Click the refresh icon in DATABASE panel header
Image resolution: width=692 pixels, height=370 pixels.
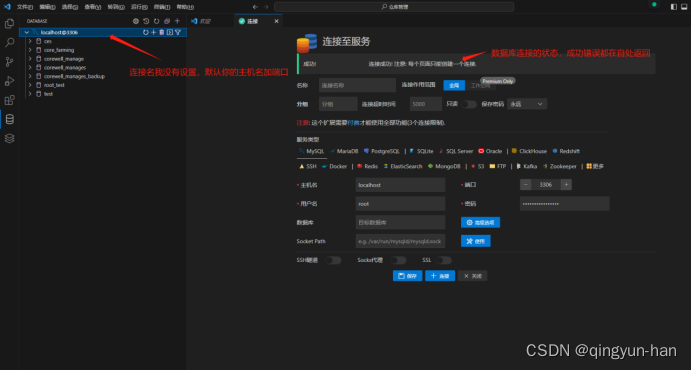(x=156, y=21)
